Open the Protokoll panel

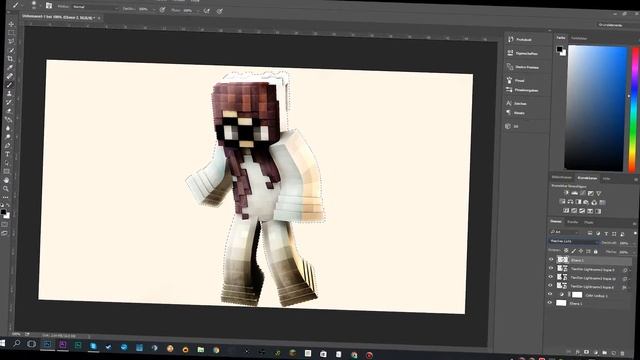(520, 40)
